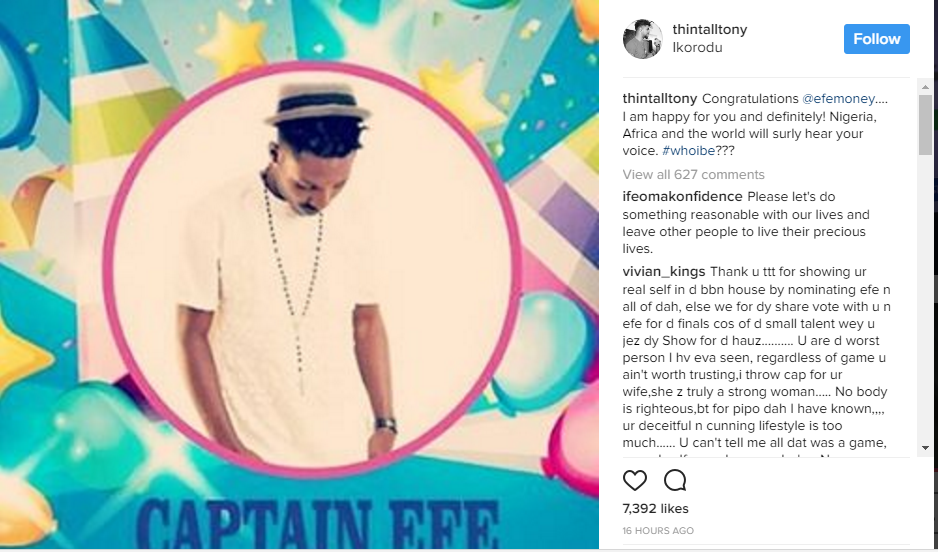Click the comment speech bubble icon
This screenshot has width=938, height=552.
[x=675, y=480]
